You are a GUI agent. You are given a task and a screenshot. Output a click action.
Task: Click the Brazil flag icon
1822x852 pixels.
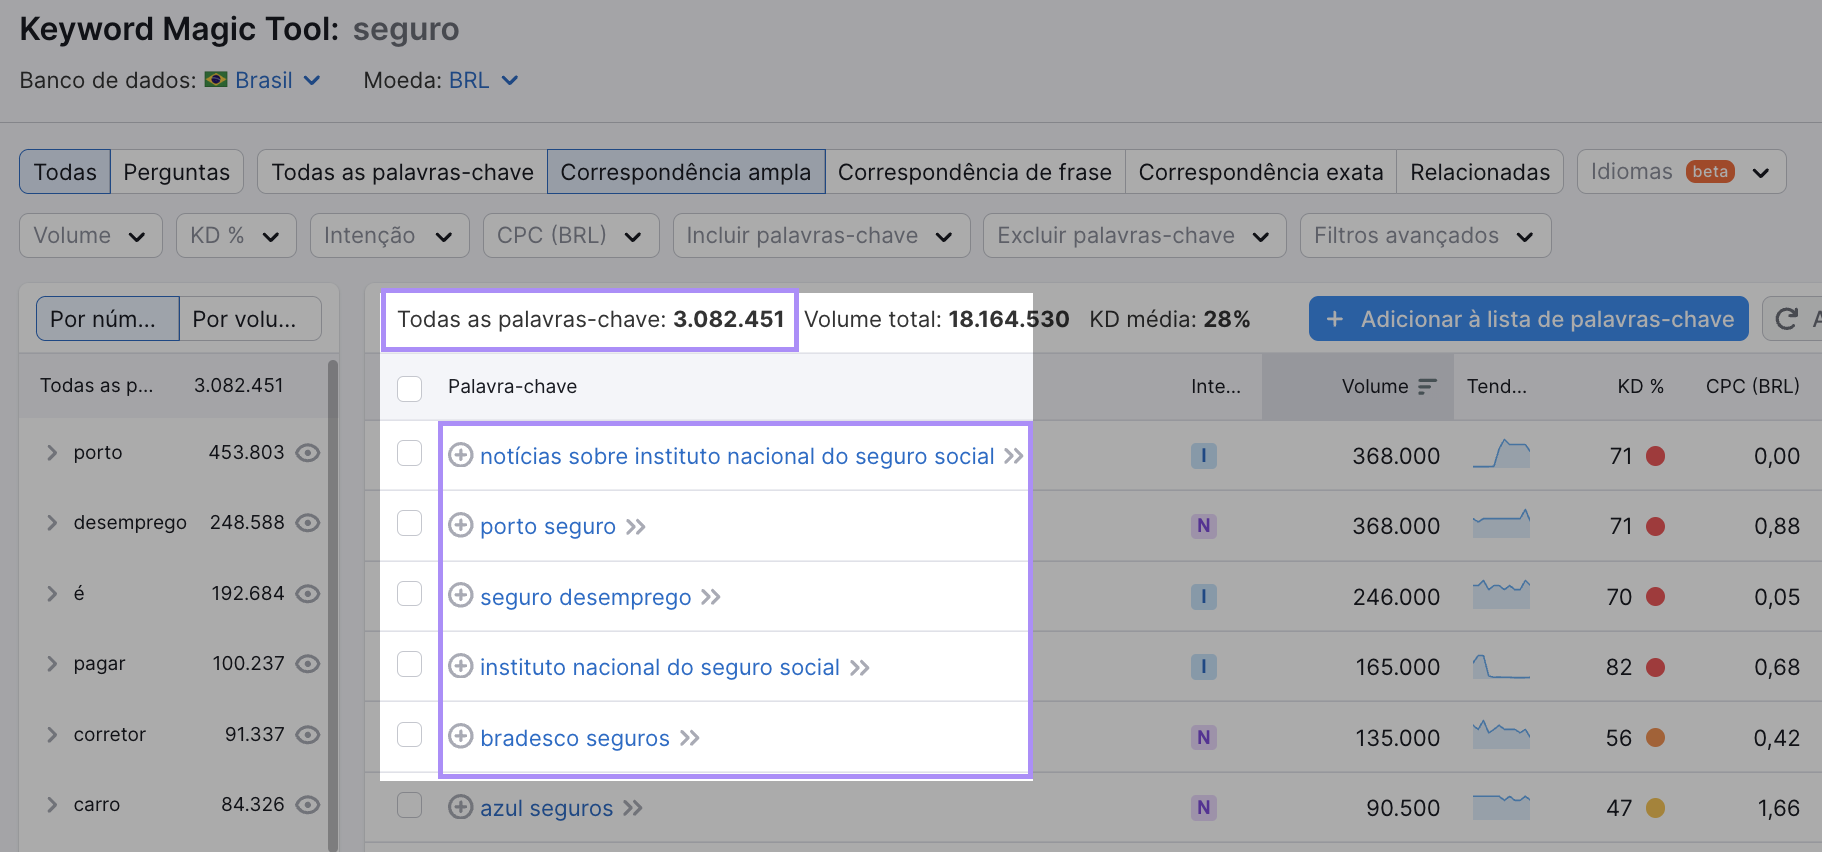216,79
